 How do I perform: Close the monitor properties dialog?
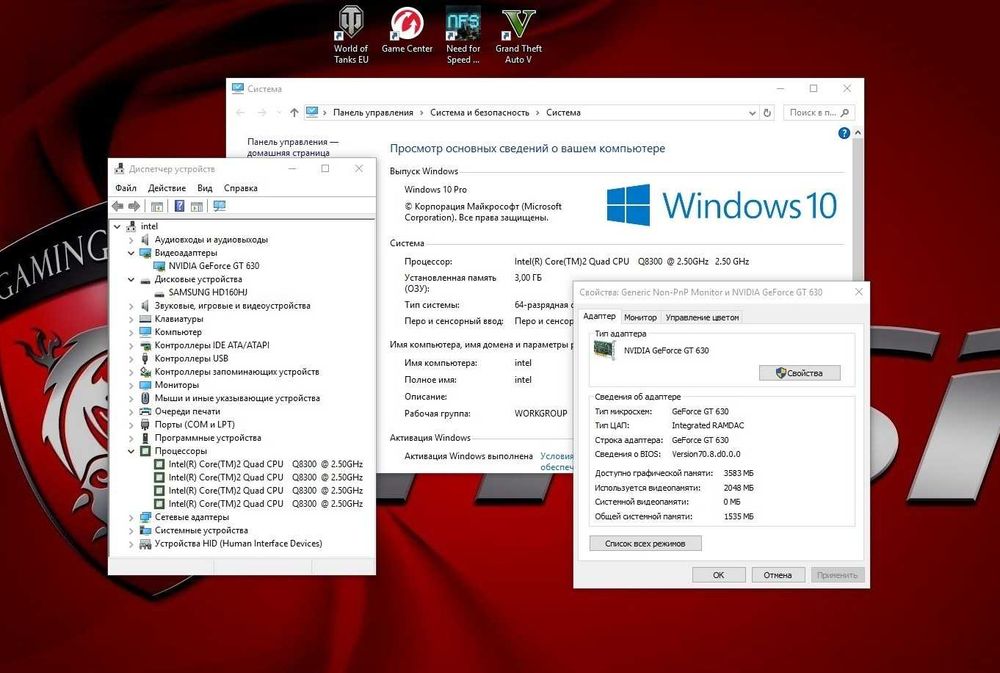coord(858,292)
